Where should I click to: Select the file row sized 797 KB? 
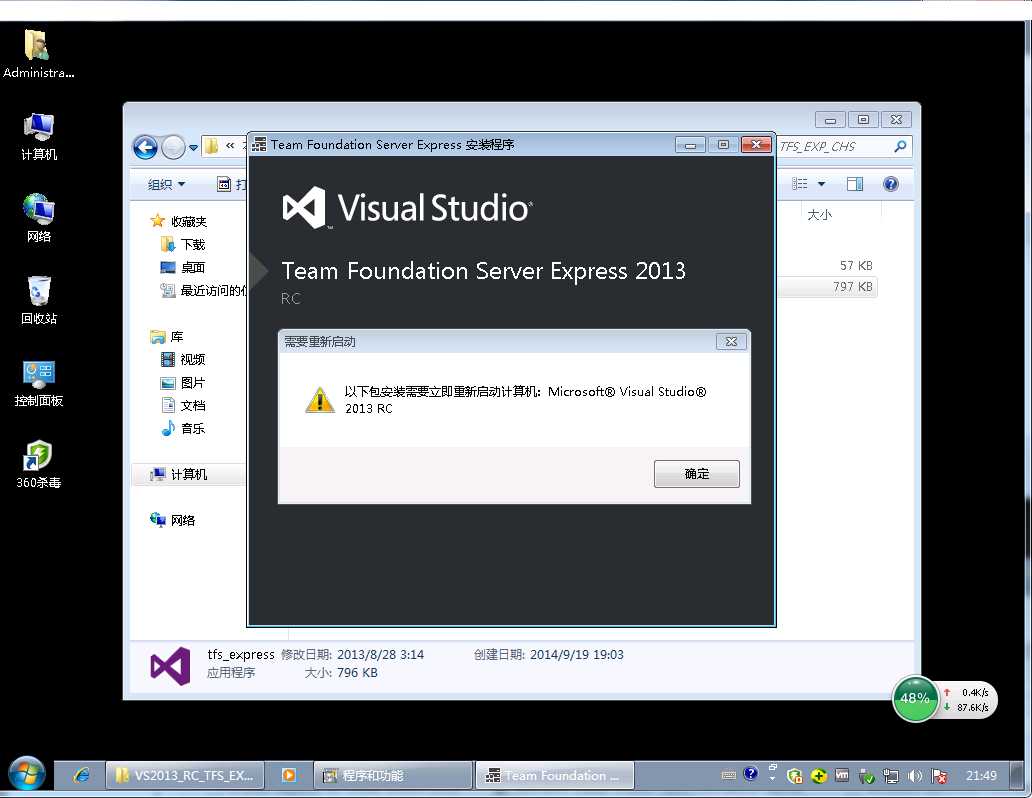(x=827, y=287)
